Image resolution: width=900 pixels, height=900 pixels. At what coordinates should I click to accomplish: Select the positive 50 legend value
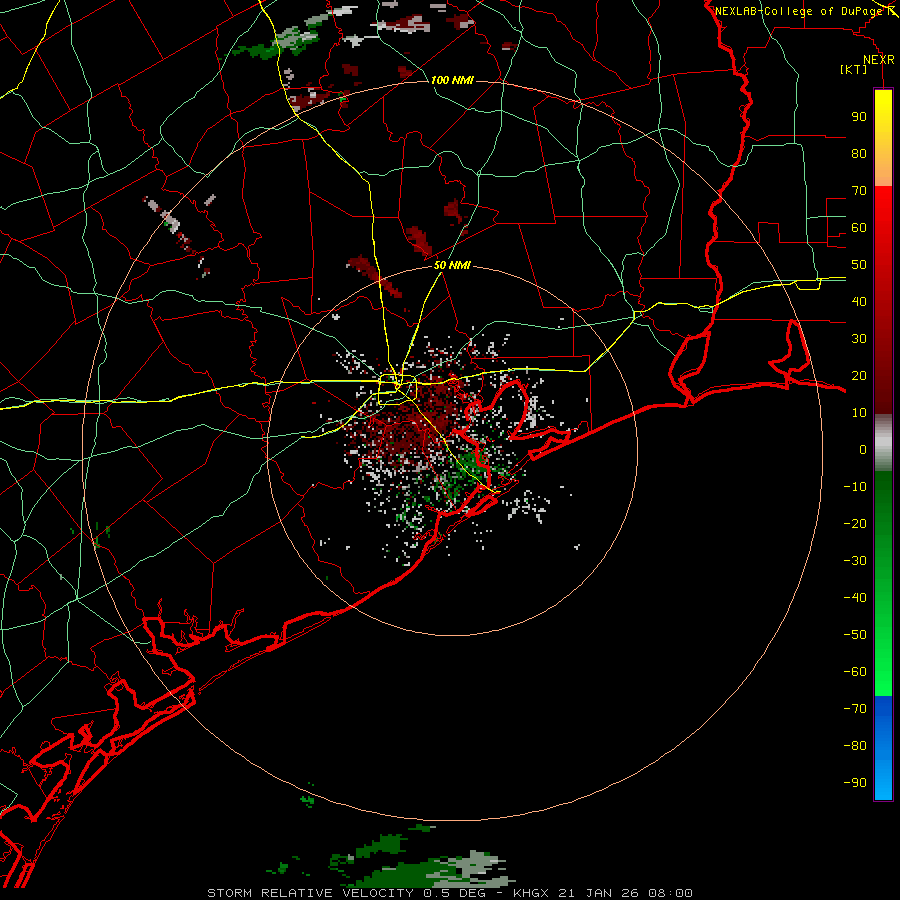[859, 265]
